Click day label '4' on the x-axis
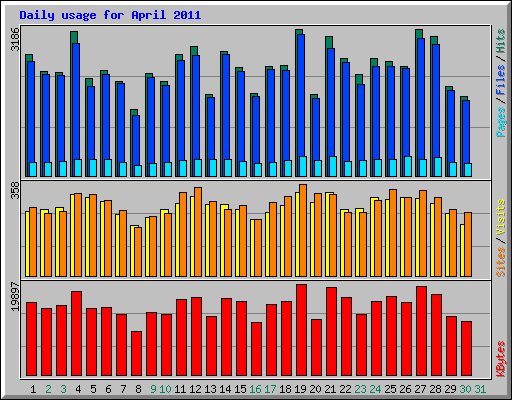 coord(78,389)
